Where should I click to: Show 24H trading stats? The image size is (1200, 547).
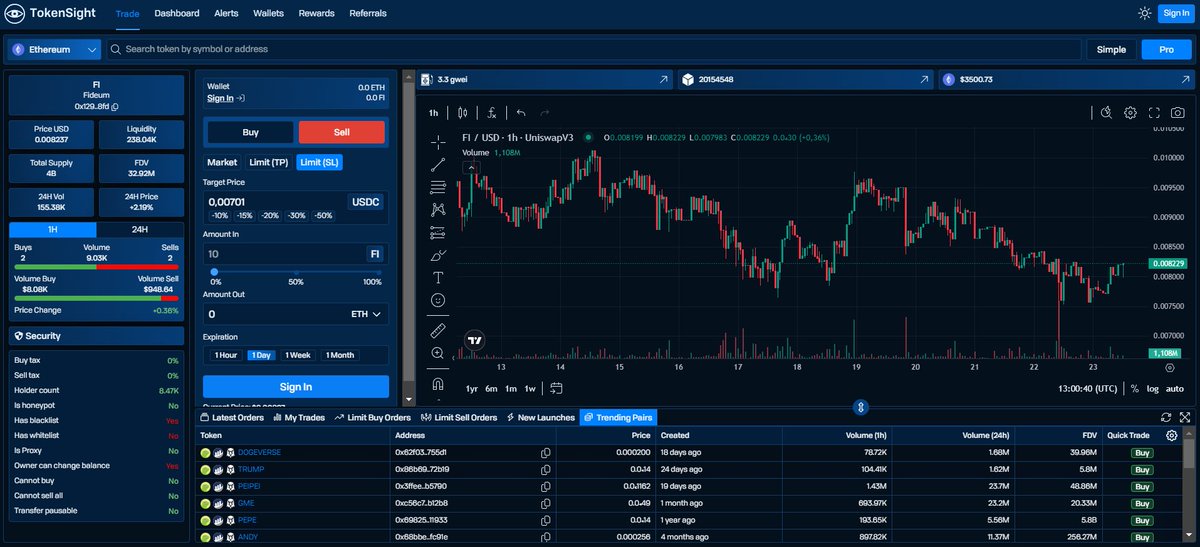pos(140,229)
